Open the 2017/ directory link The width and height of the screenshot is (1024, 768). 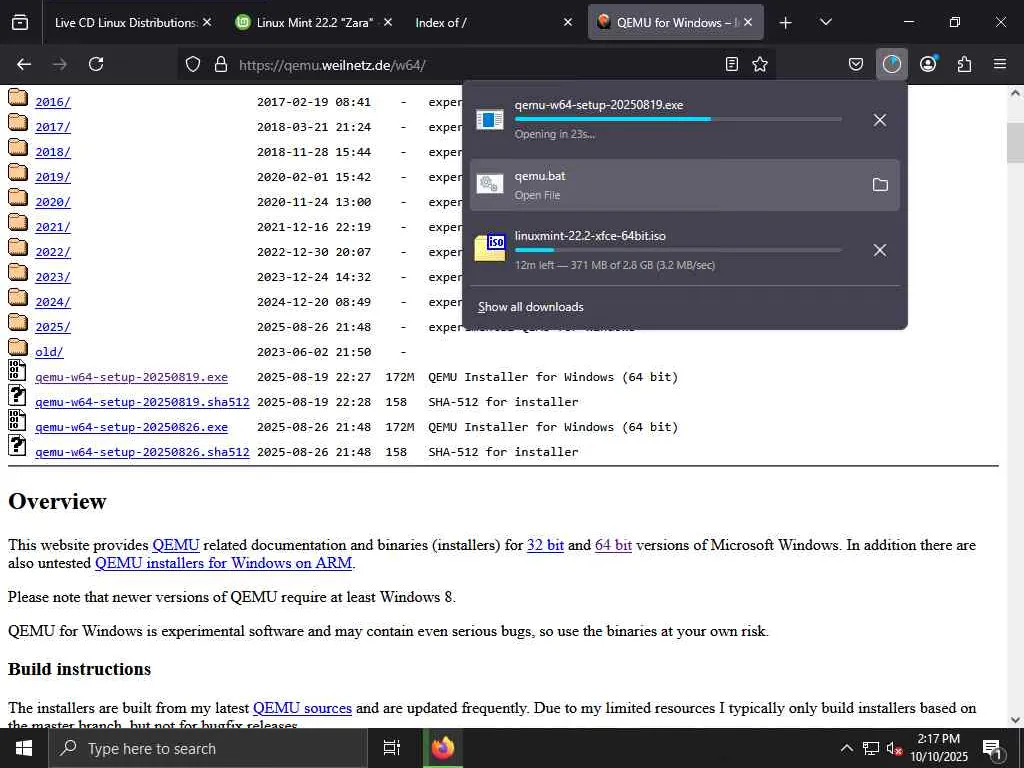point(53,127)
